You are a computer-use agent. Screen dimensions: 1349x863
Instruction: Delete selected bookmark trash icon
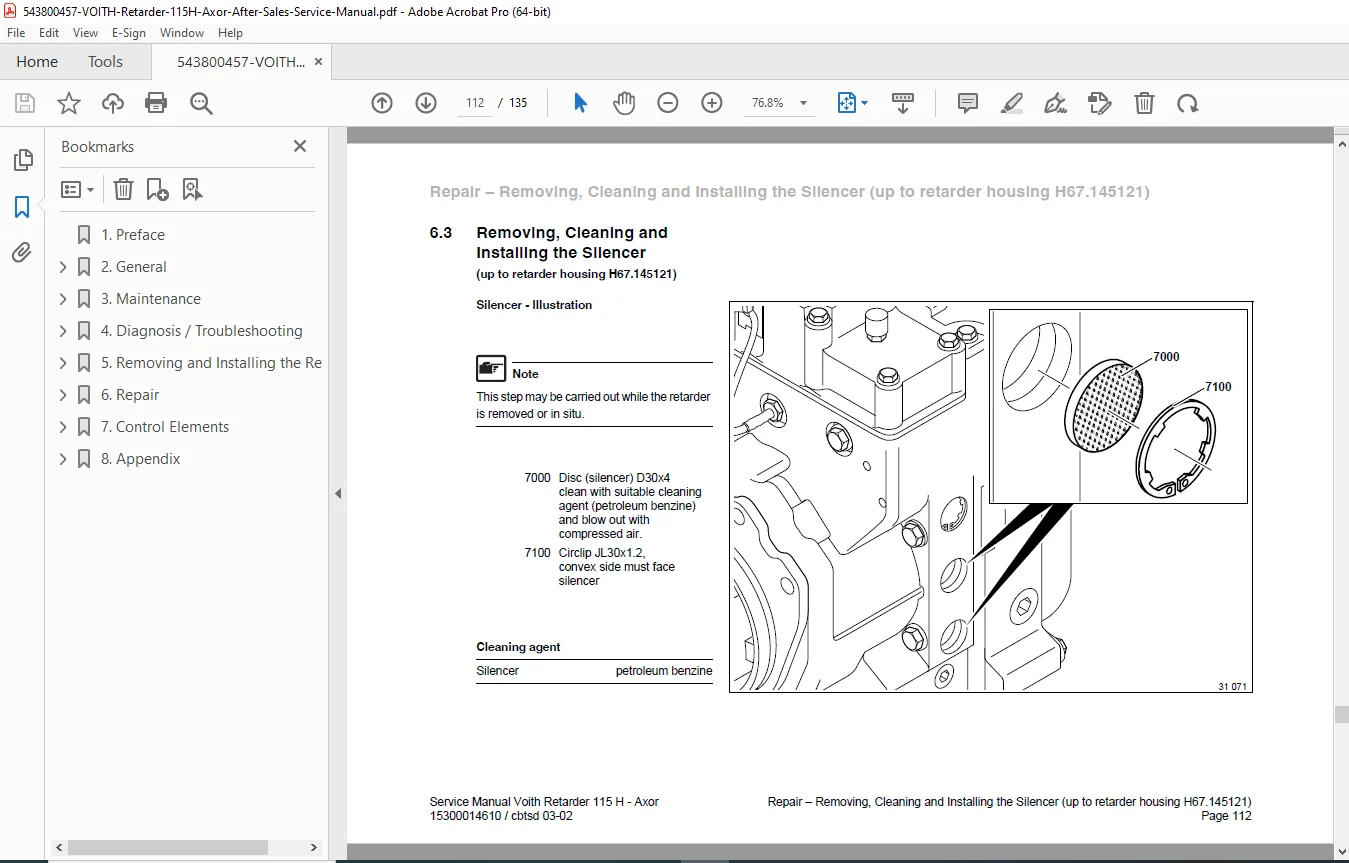coord(122,189)
